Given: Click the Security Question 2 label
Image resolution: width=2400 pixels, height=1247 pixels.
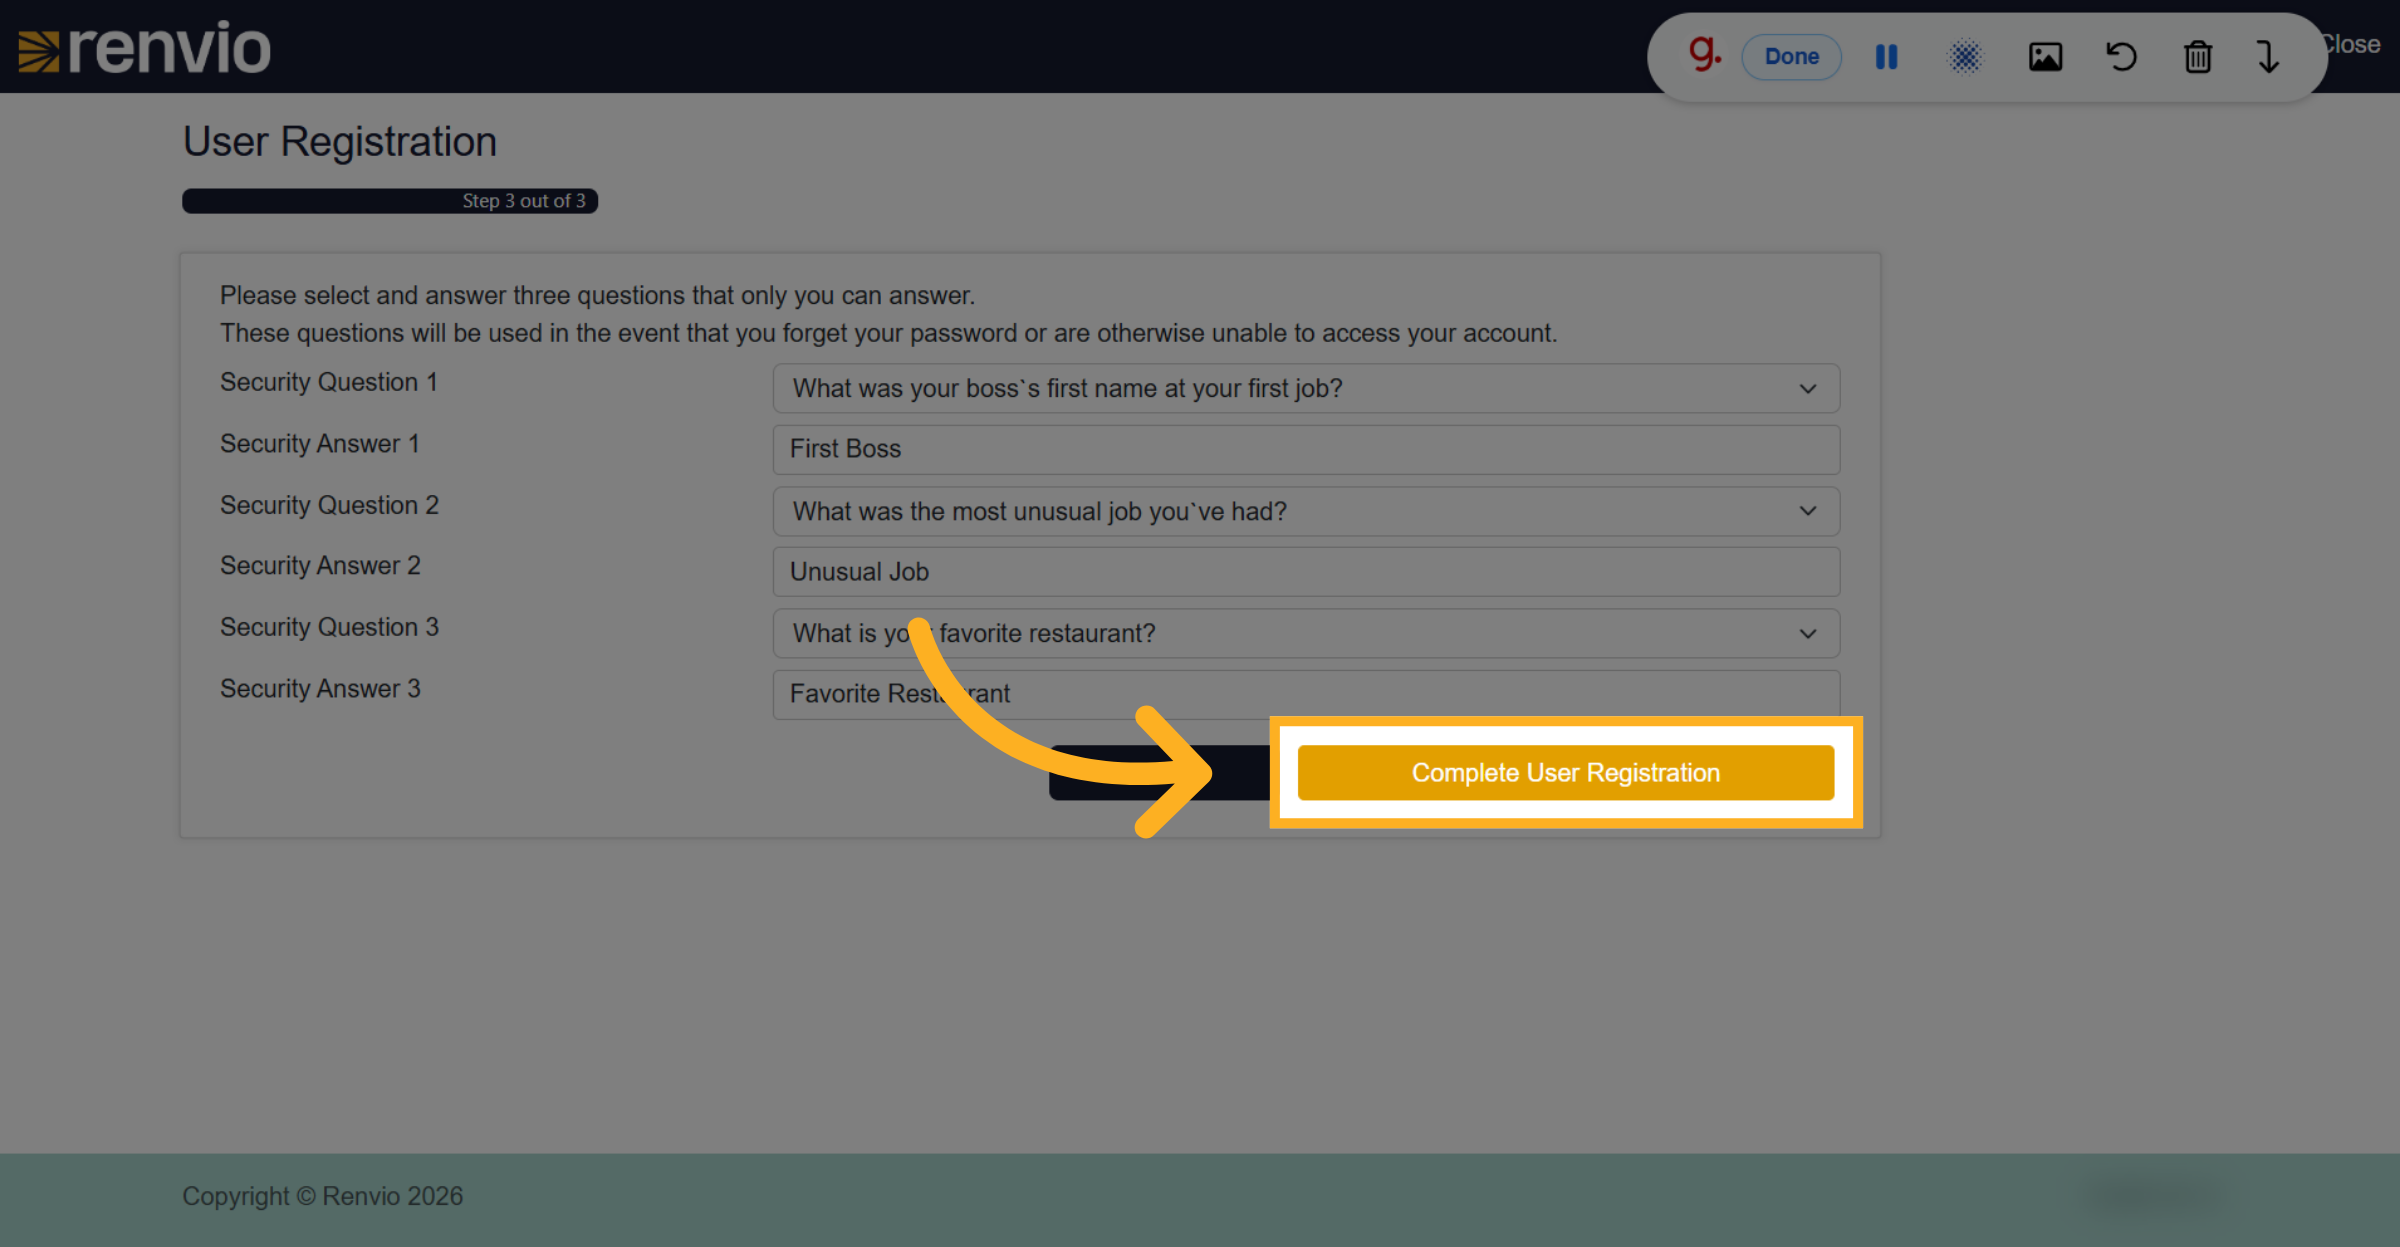Looking at the screenshot, I should (x=329, y=506).
